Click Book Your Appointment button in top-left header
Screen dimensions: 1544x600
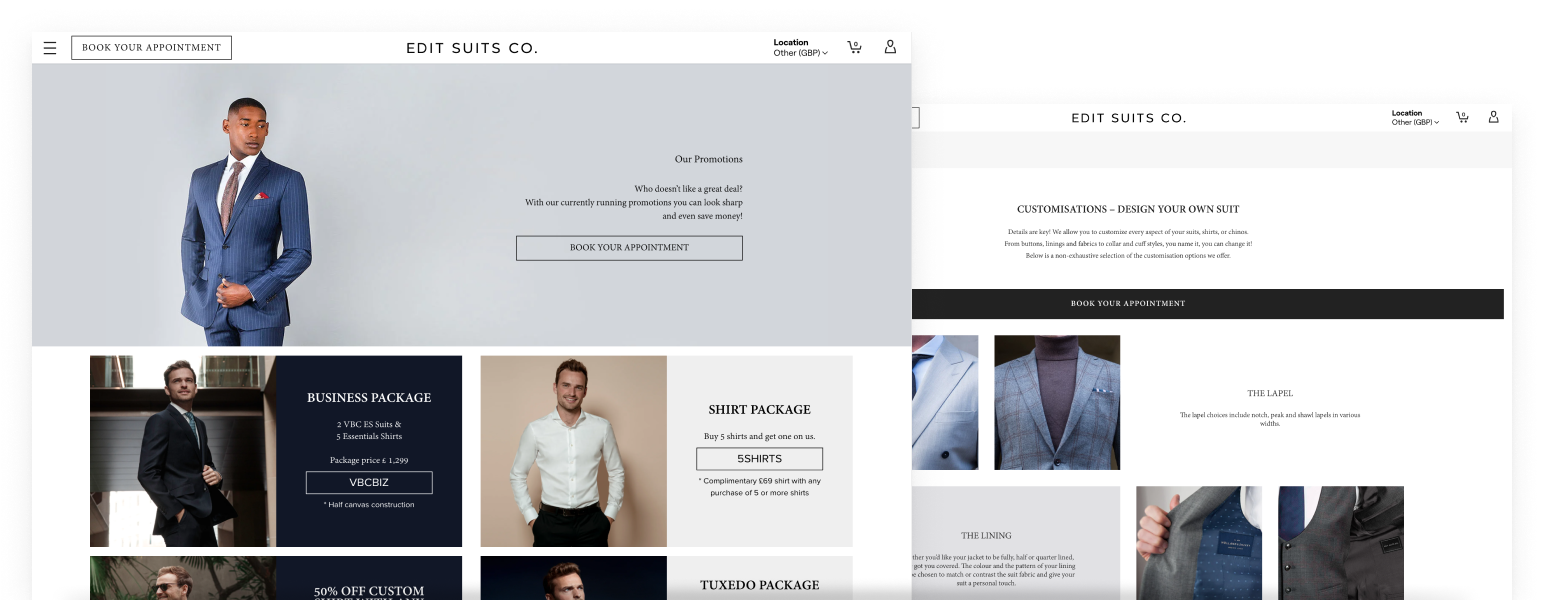coord(151,48)
